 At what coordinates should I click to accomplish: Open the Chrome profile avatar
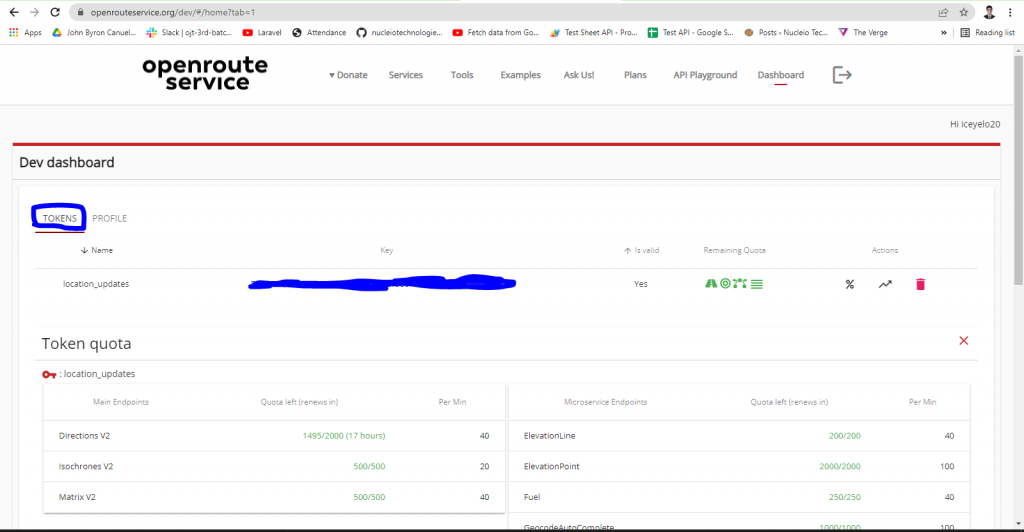pos(989,12)
